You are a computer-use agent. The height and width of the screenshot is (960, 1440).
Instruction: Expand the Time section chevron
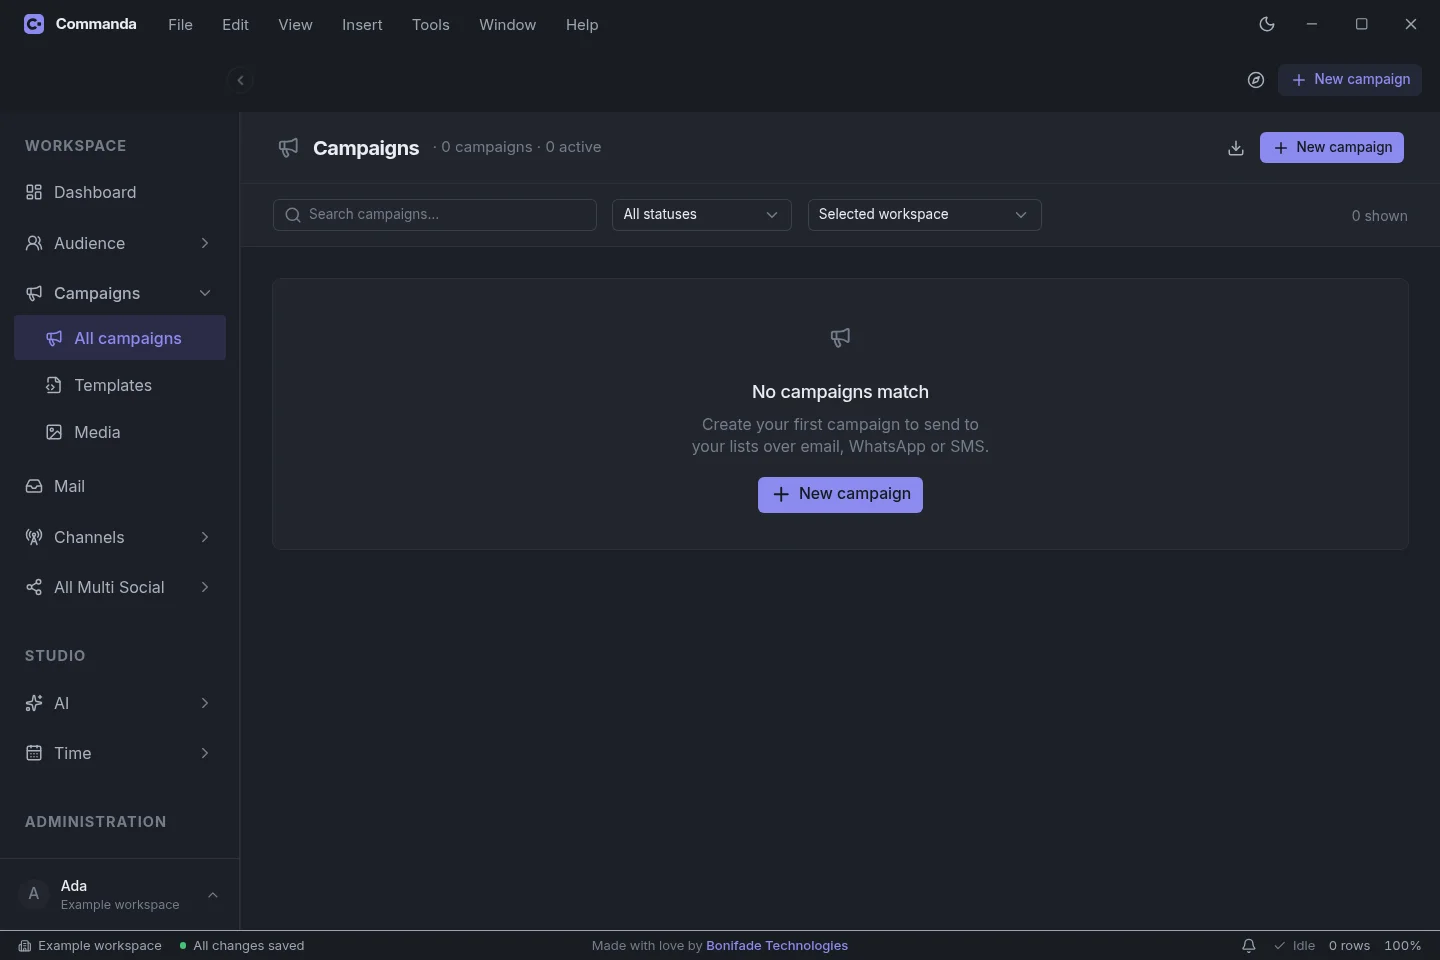click(x=205, y=753)
